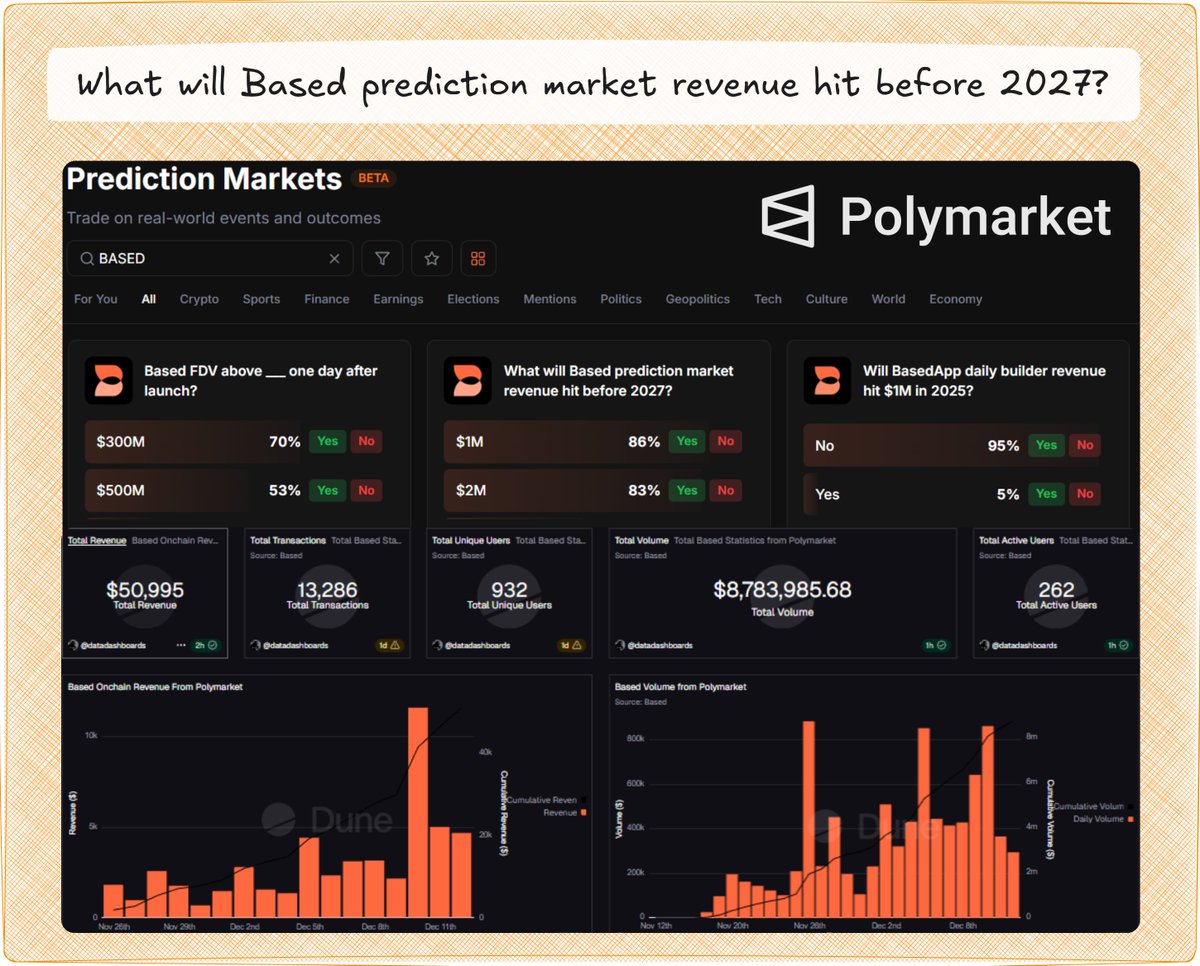1200x966 pixels.
Task: Open the Earnings category tab
Action: click(398, 299)
